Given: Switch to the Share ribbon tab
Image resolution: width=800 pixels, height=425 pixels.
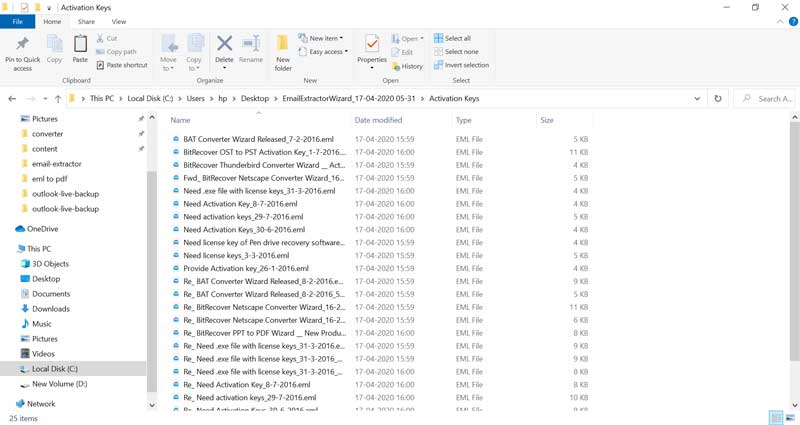Looking at the screenshot, I should [x=86, y=21].
